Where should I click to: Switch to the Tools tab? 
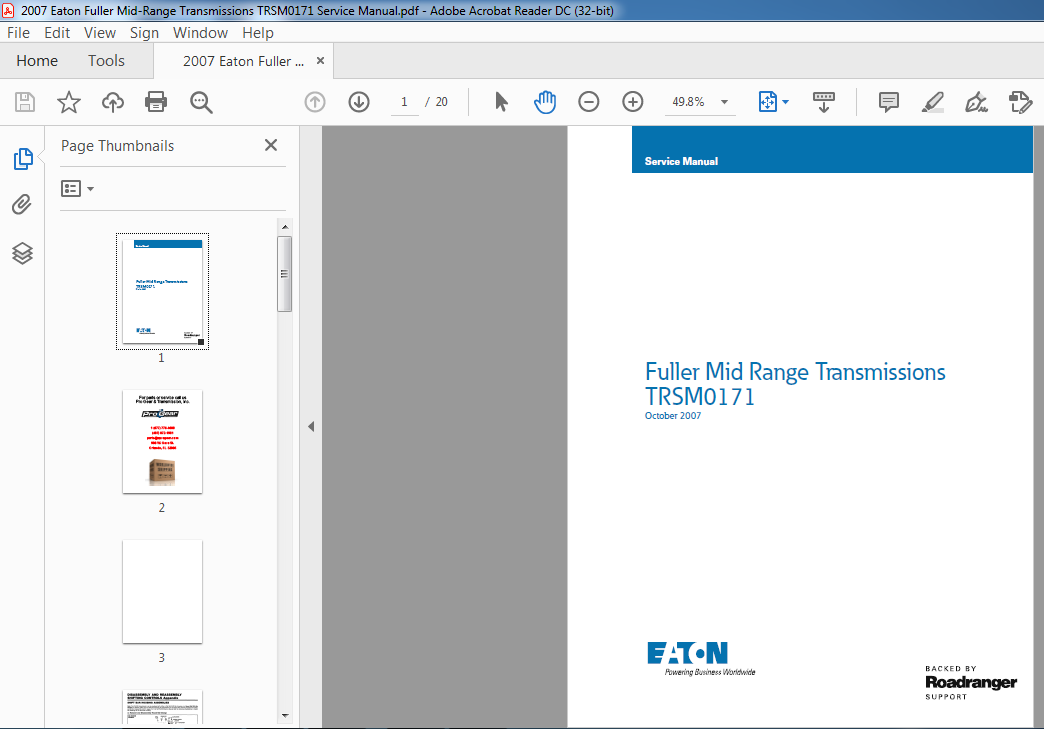click(107, 61)
